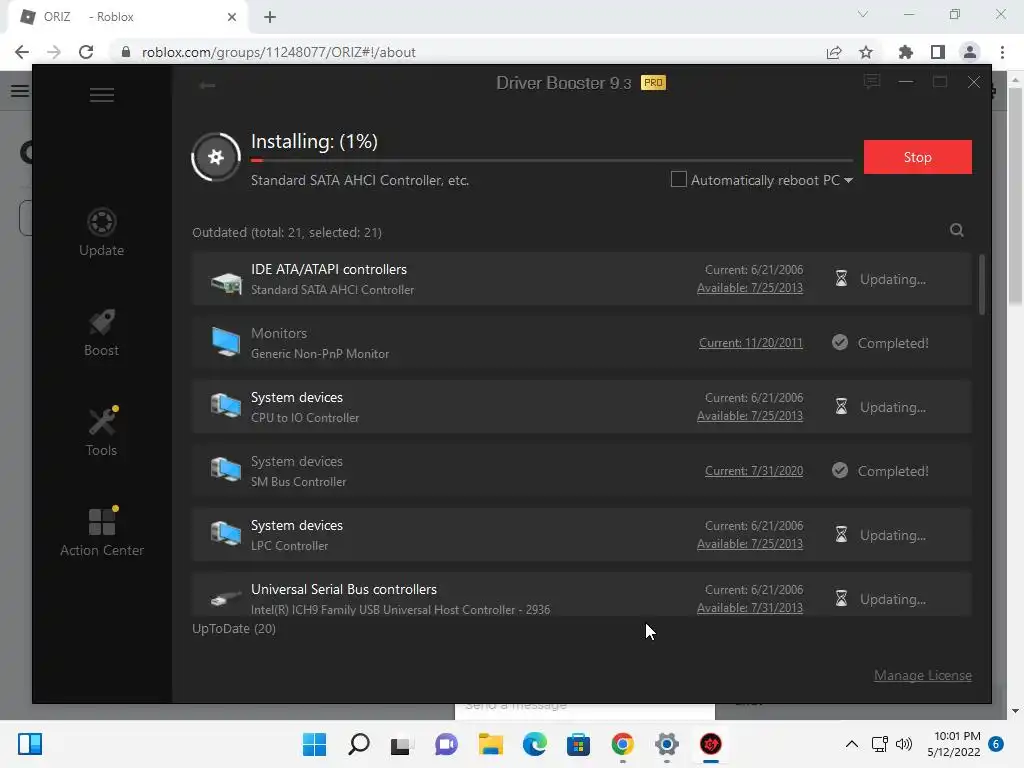Screen dimensions: 1024x768
Task: Click the Generic Non-PnP Monitor icon
Action: (x=226, y=343)
